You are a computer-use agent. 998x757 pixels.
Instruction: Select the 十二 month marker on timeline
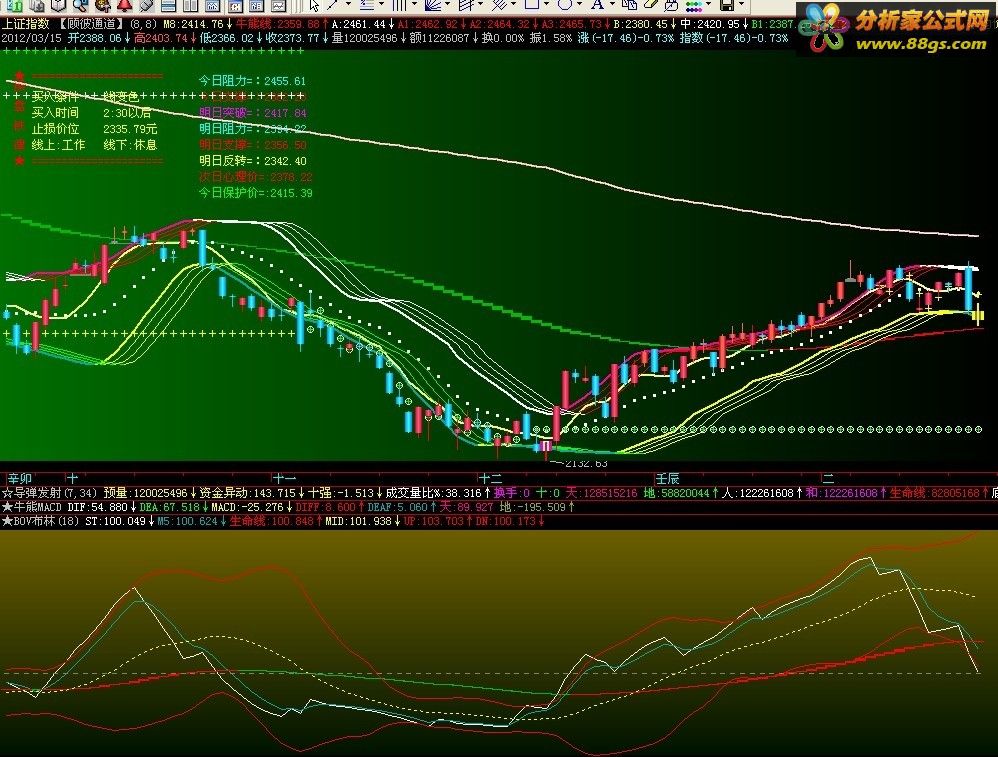491,478
